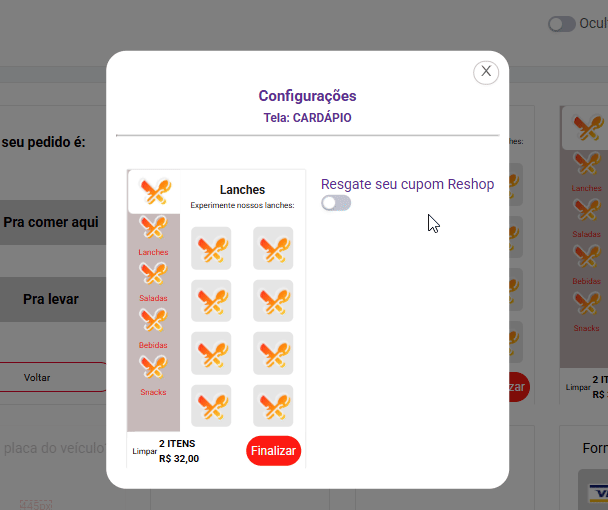
Task: Click the second-row left product thumbnail
Action: [x=211, y=301]
